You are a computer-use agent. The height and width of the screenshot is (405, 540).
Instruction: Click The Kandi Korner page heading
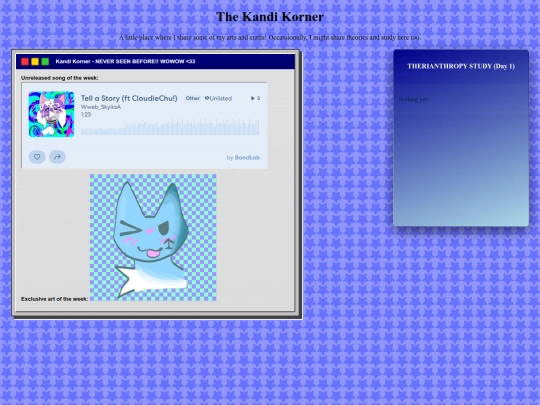click(270, 17)
